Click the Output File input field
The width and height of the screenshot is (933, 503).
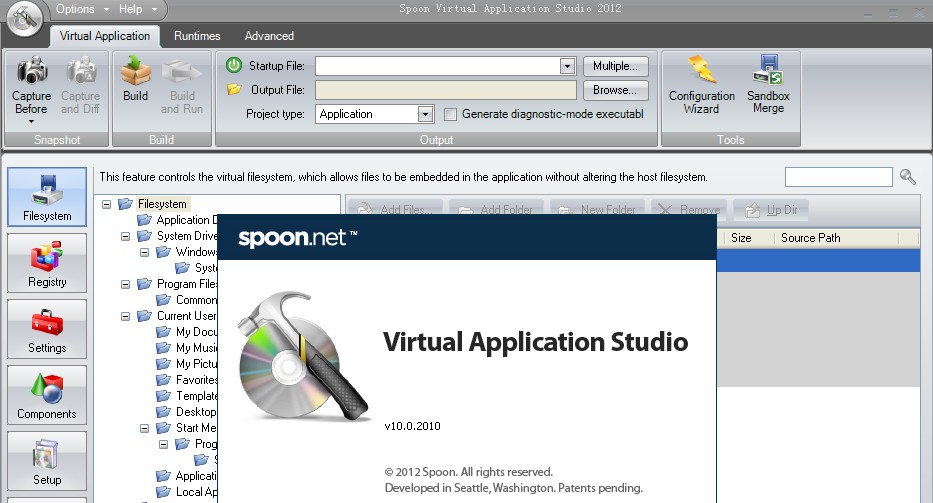point(446,90)
